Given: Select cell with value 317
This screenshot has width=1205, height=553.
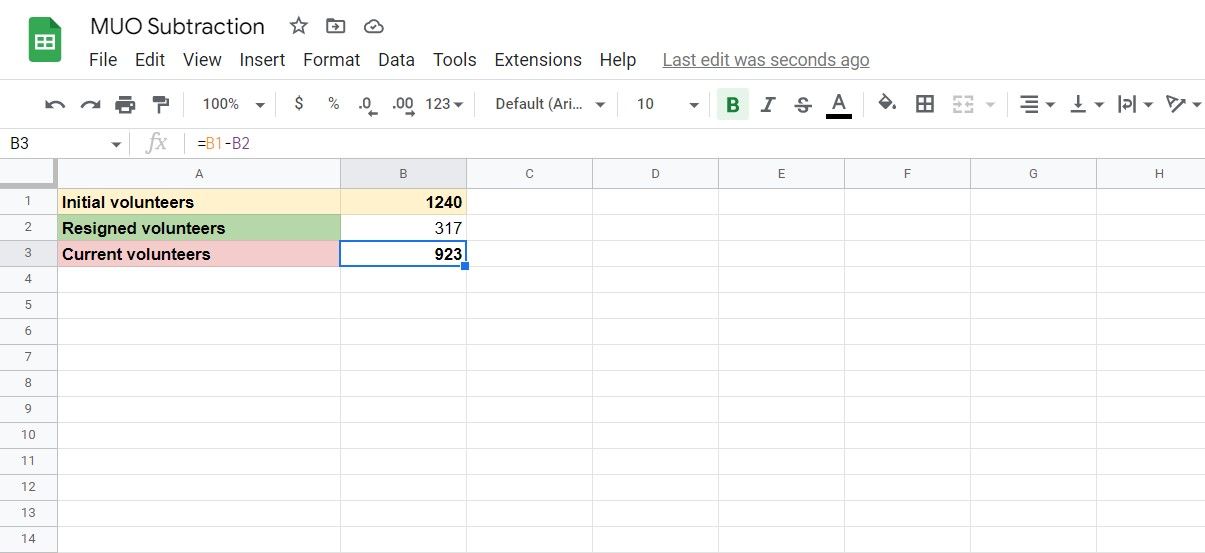Looking at the screenshot, I should (403, 228).
